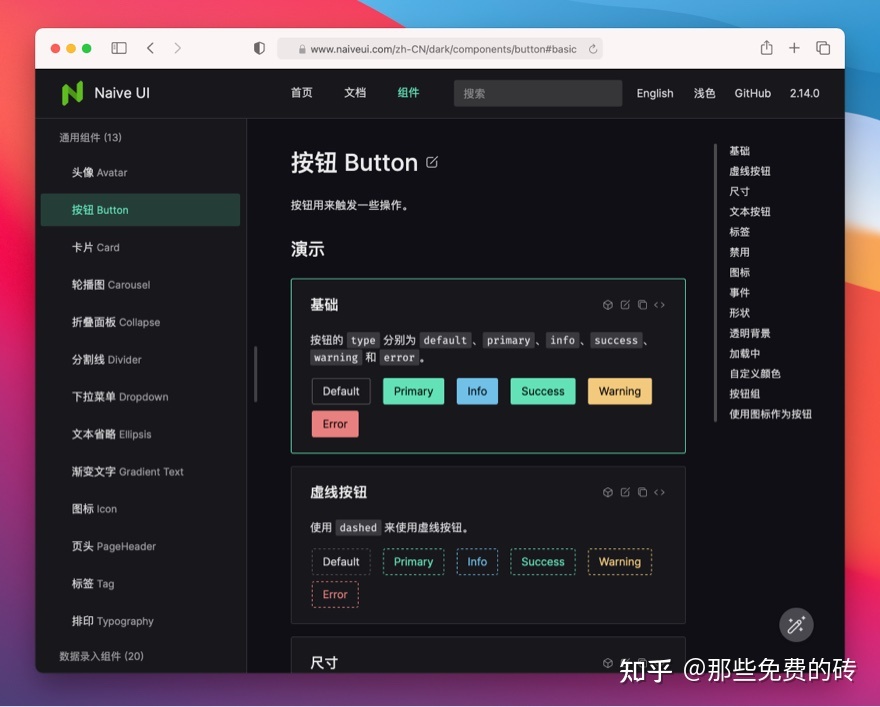Open a new tab with the plus icon
The image size is (880, 707).
pos(794,48)
